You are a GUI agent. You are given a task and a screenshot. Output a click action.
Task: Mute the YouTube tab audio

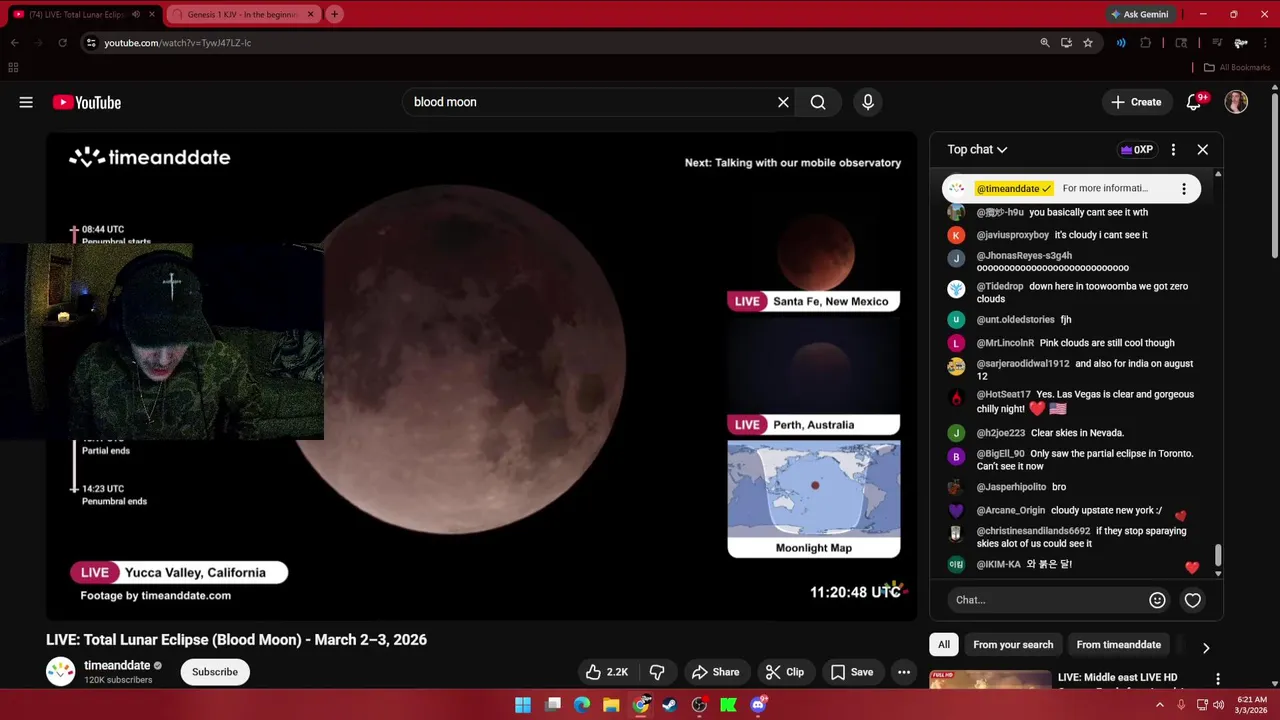[x=136, y=14]
